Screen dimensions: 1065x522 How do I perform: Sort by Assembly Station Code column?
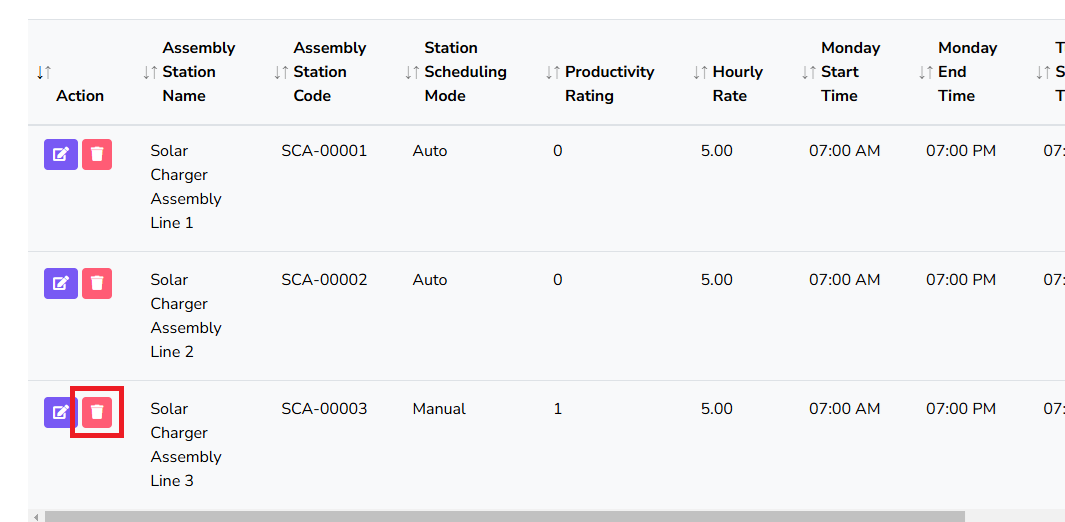281,72
